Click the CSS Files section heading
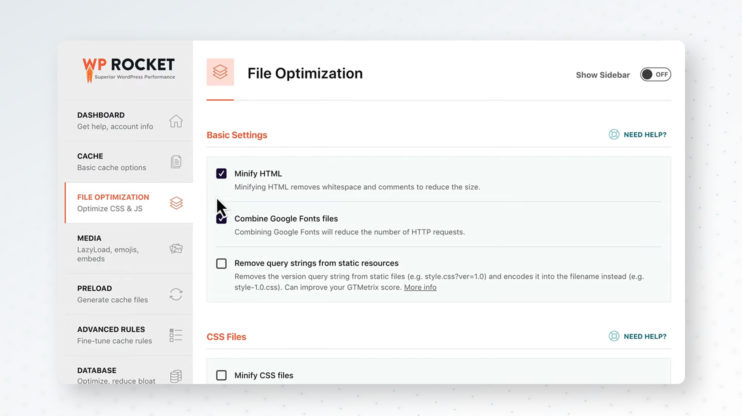The width and height of the screenshot is (742, 416). (226, 337)
